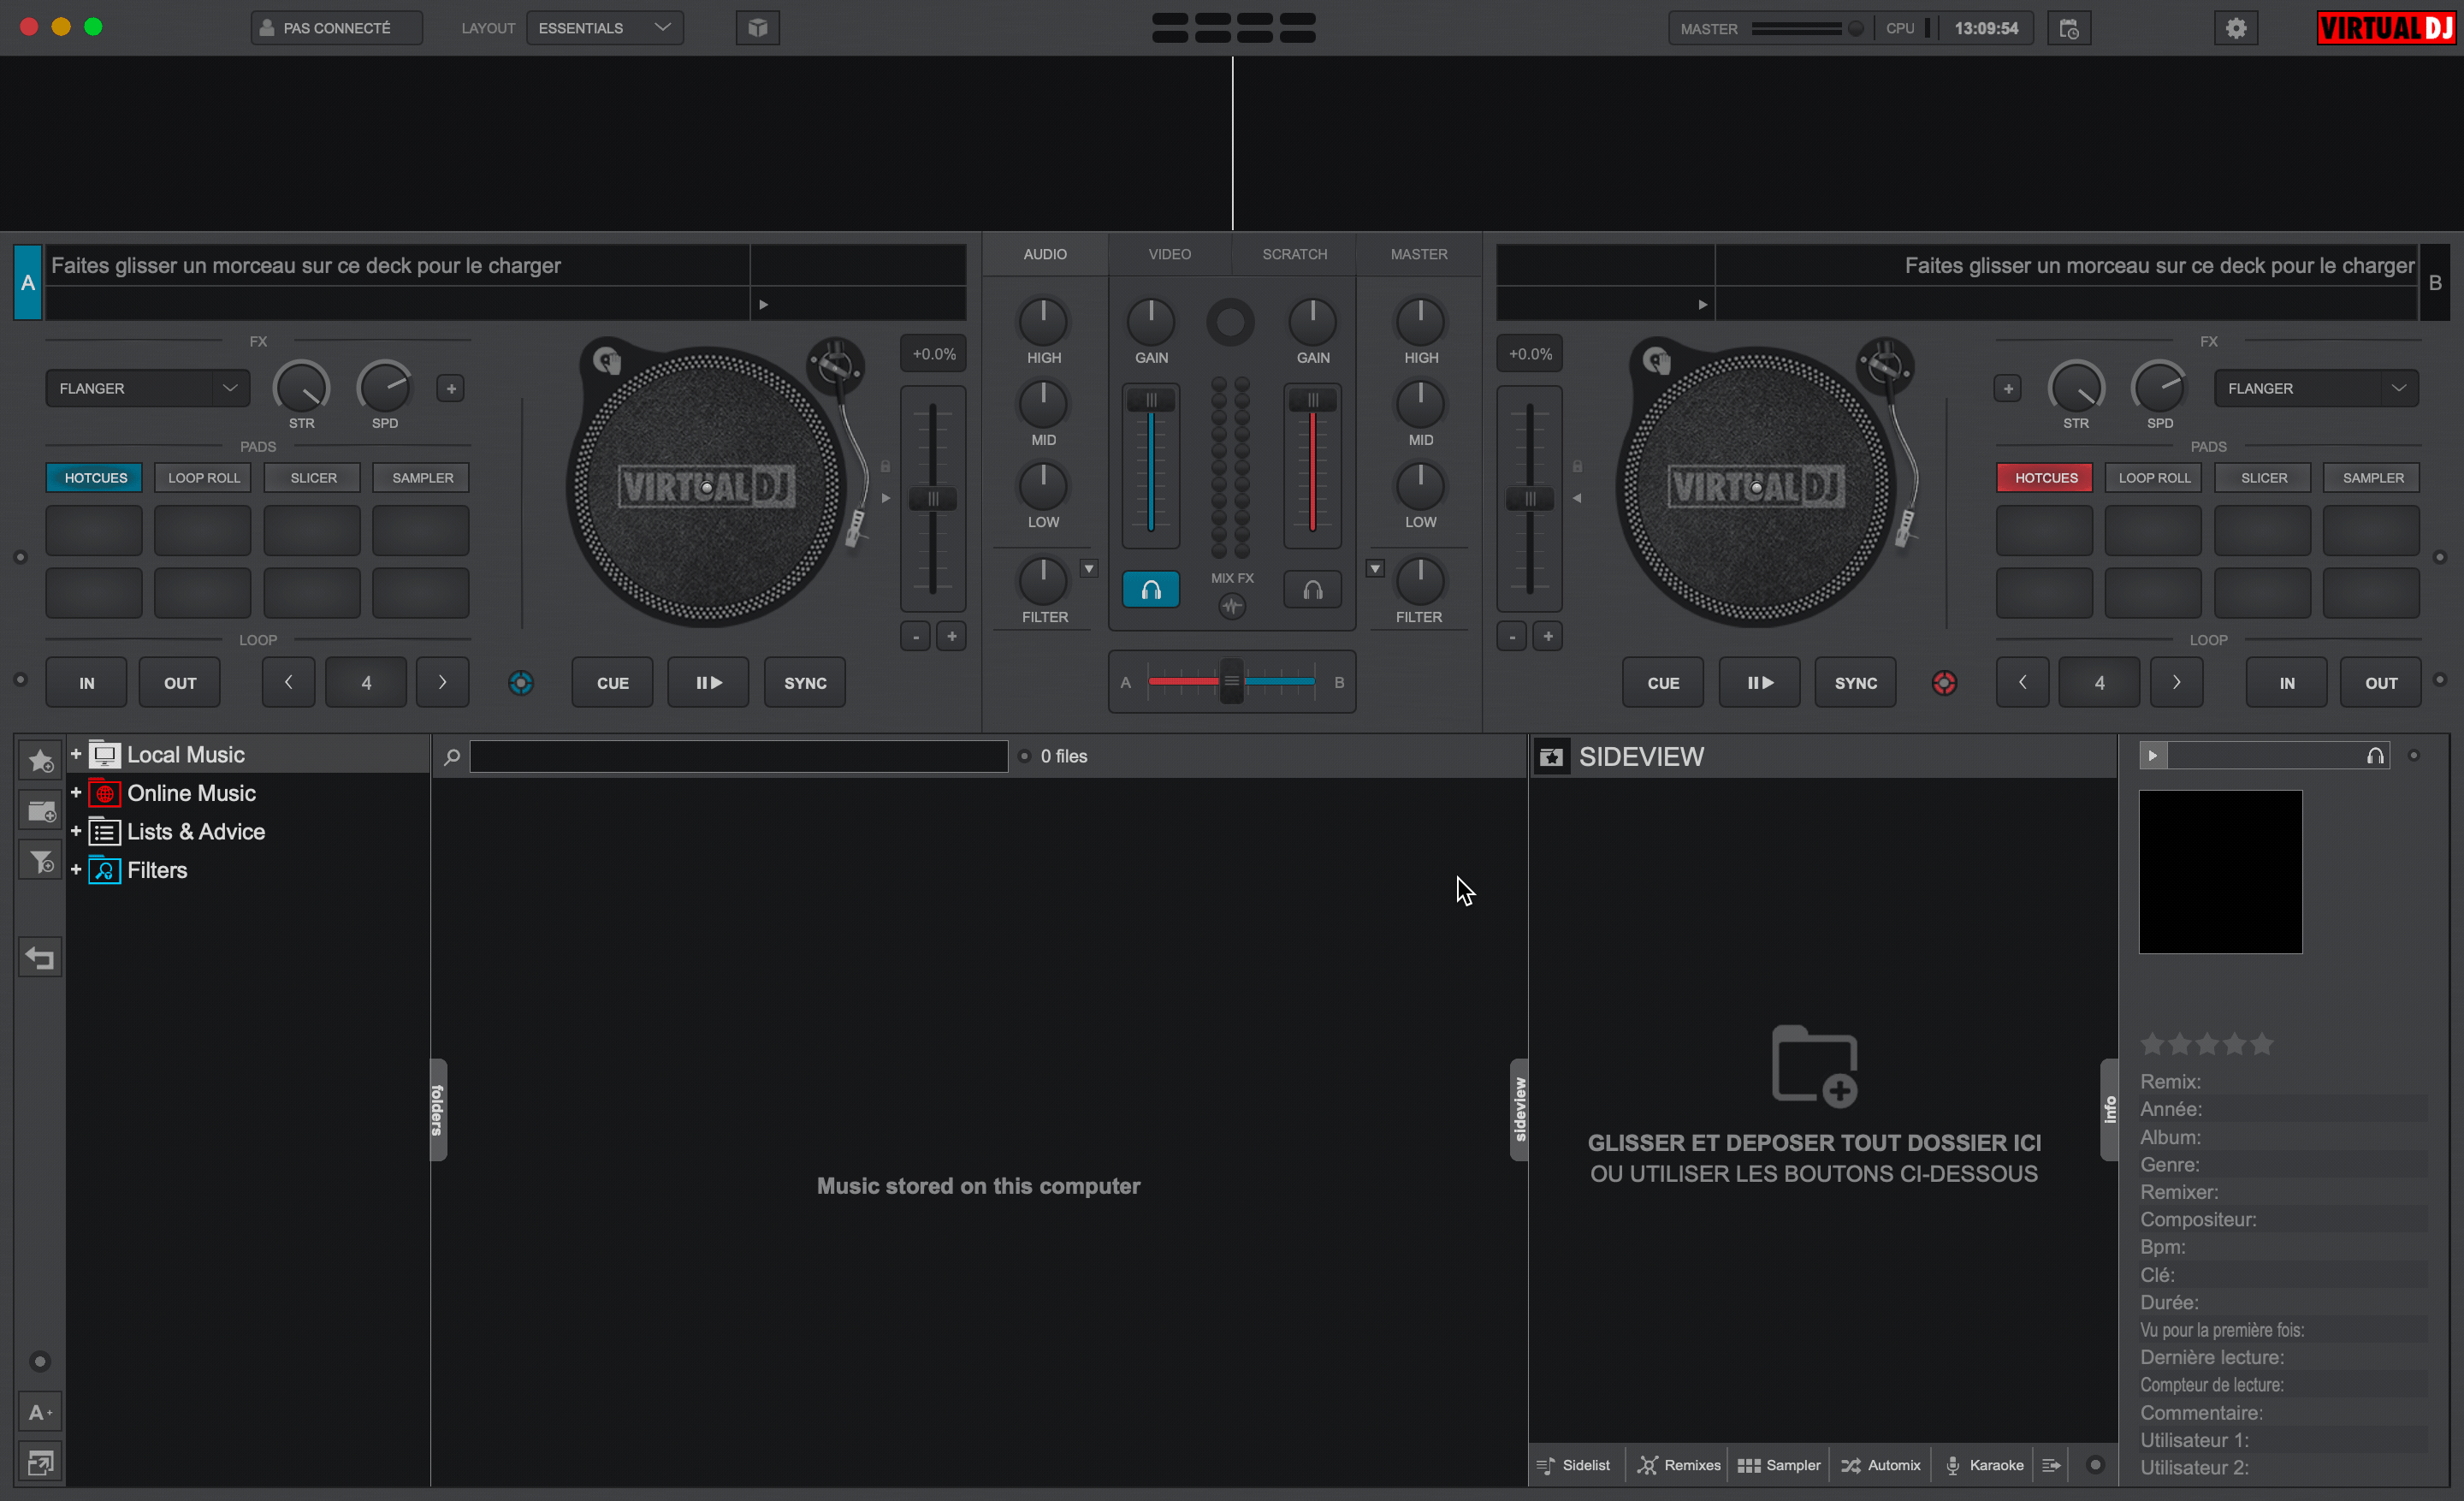Click deck A loop IN button
This screenshot has width=2464, height=1501.
[87, 683]
